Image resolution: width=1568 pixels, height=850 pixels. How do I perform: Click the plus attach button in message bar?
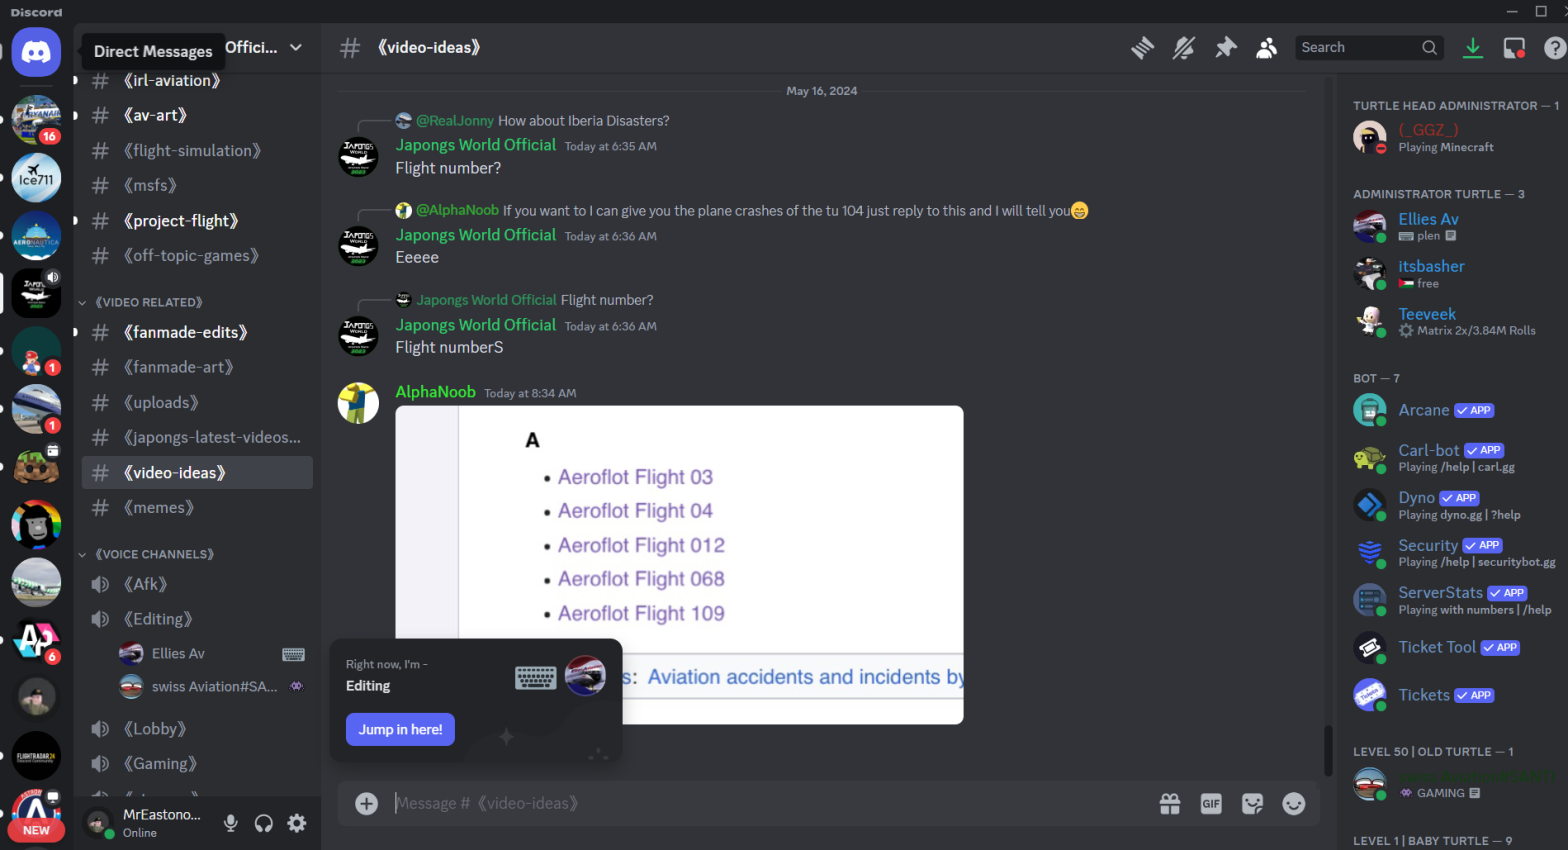click(x=367, y=804)
